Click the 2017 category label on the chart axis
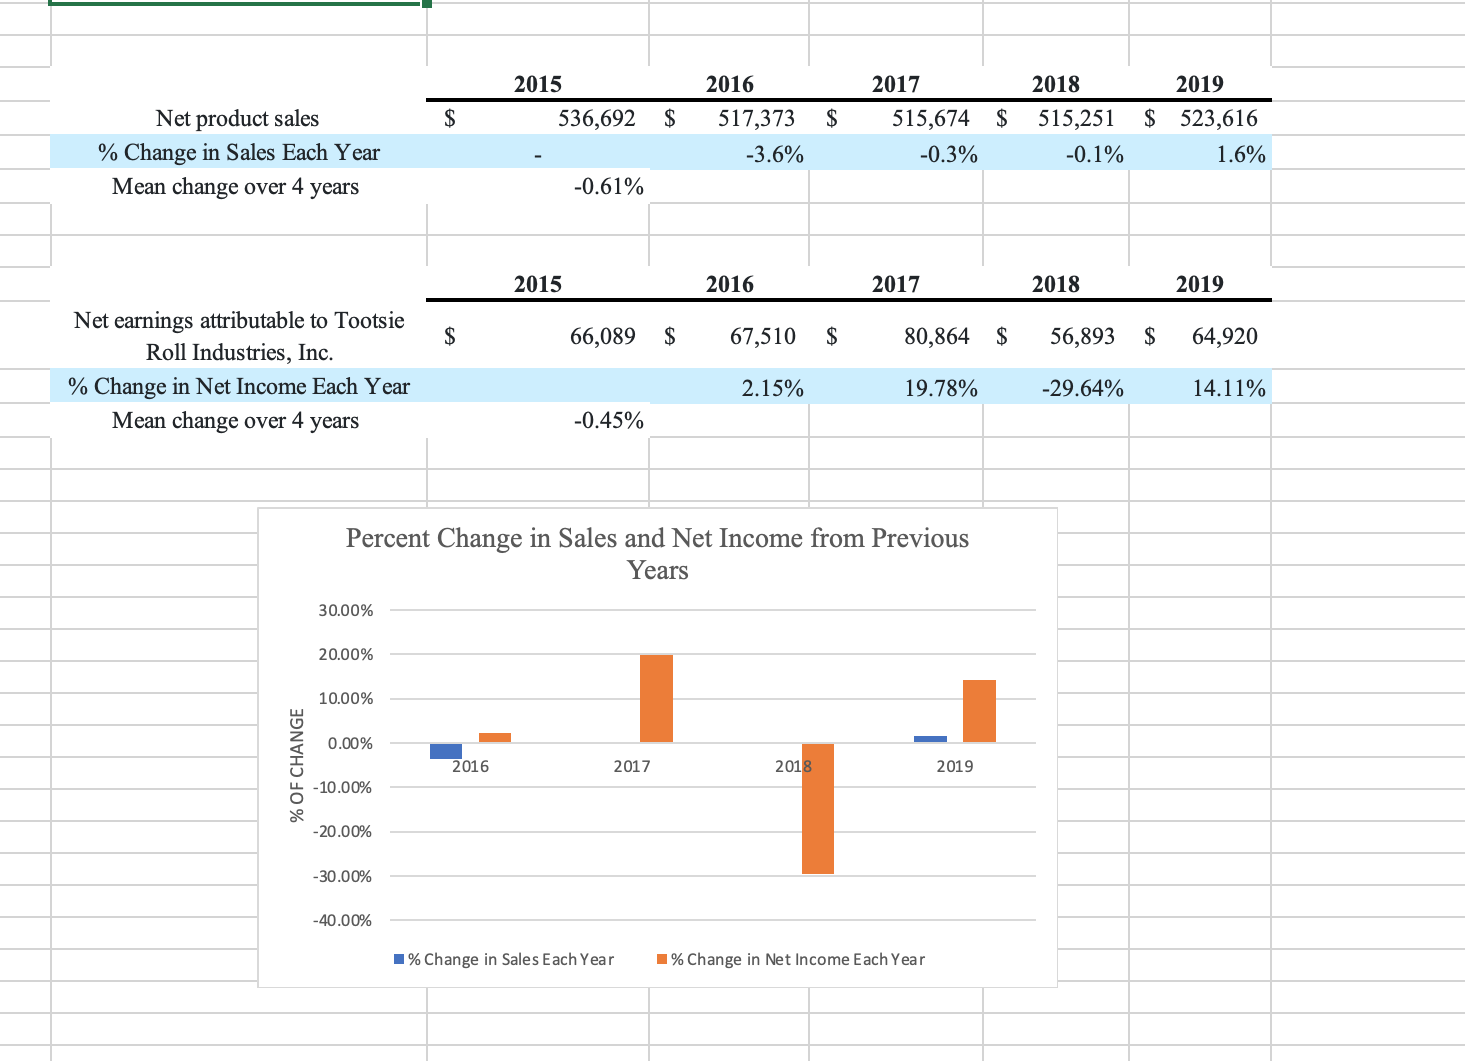 632,766
